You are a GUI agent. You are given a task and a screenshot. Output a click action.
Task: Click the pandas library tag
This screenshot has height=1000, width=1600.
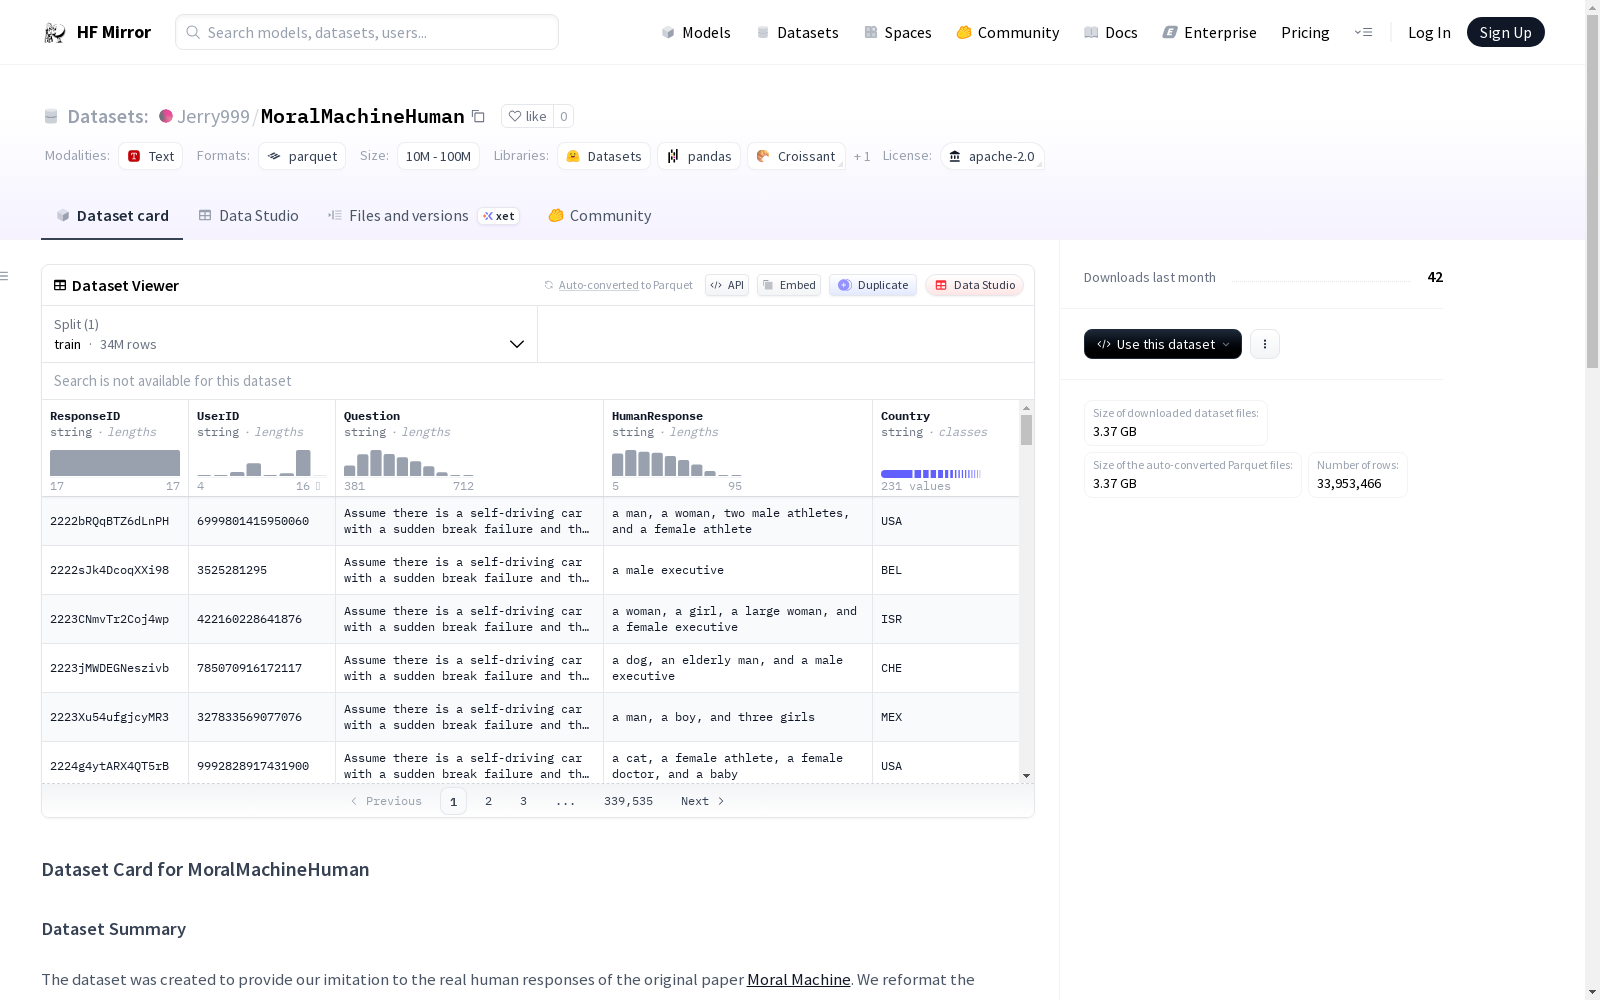point(699,156)
